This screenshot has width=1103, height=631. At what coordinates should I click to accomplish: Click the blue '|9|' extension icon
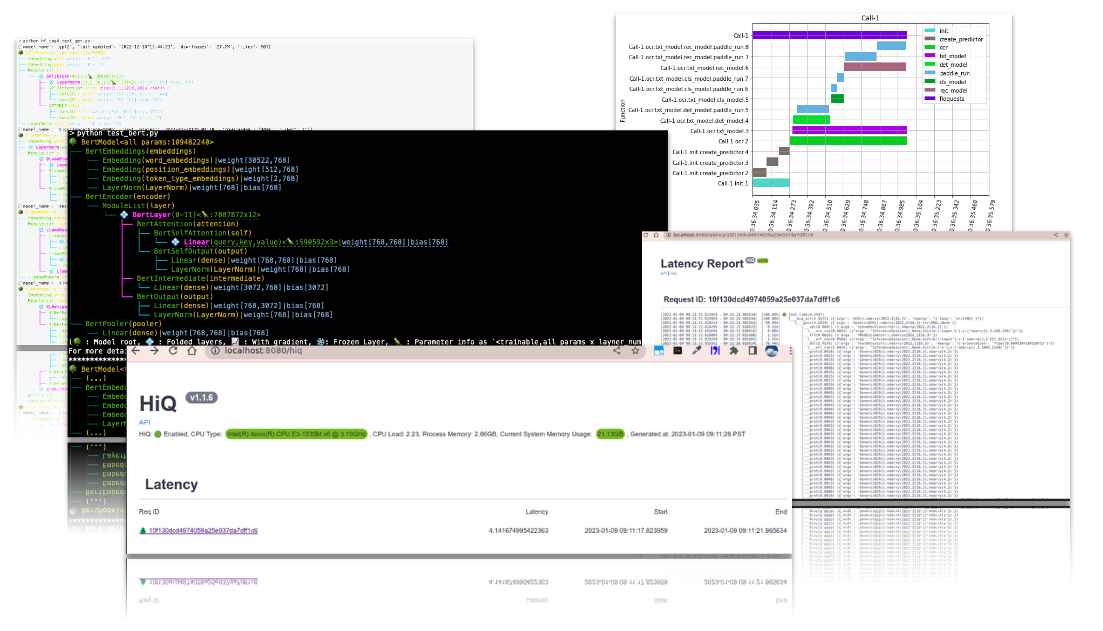click(717, 350)
